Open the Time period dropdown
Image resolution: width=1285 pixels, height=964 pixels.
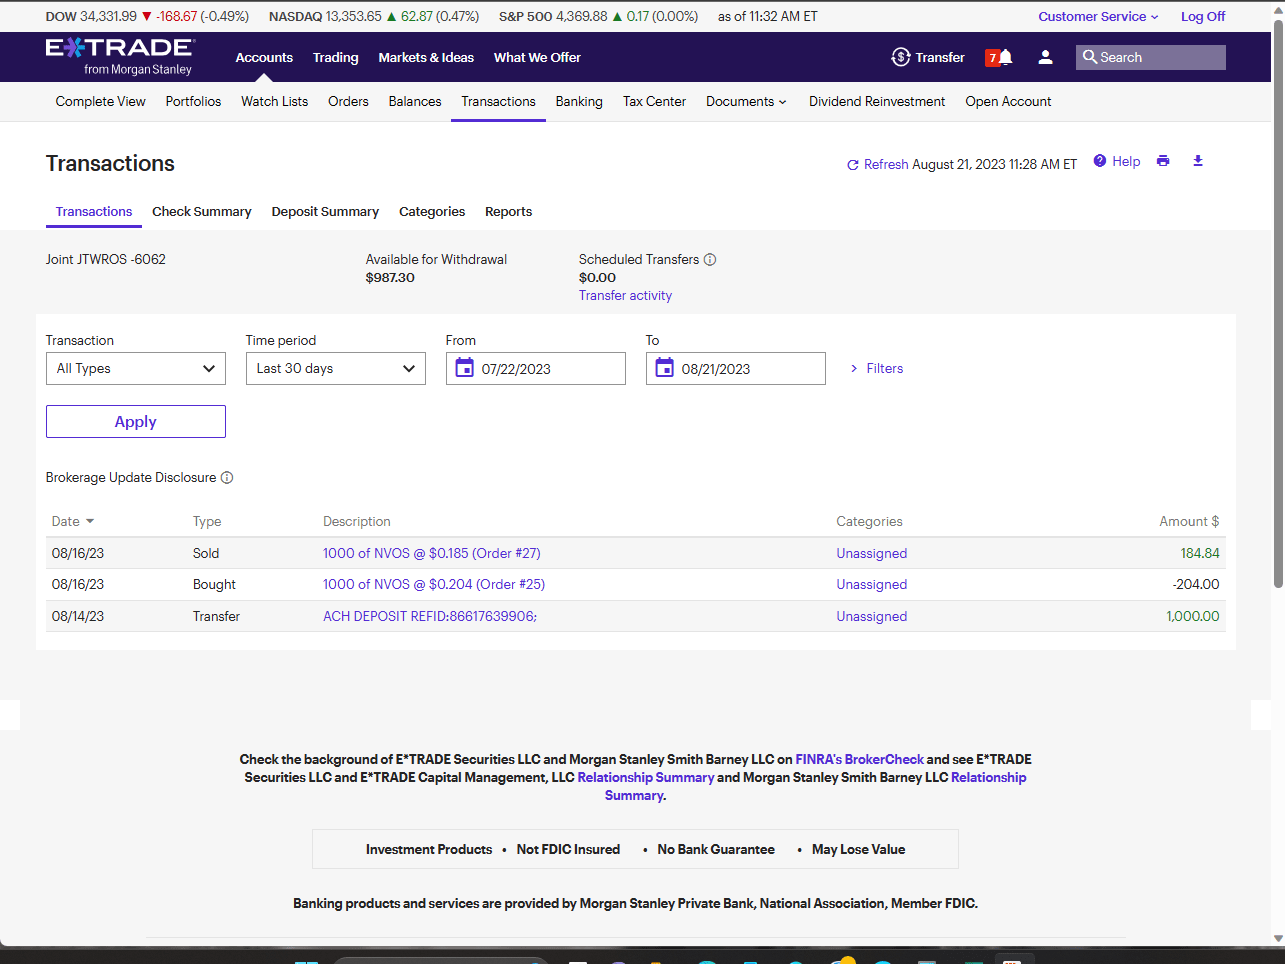click(x=336, y=368)
